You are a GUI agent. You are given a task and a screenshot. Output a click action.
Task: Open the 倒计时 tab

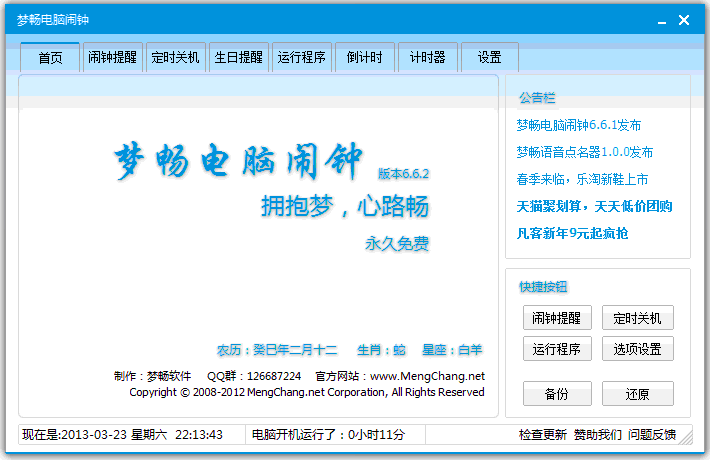point(364,58)
